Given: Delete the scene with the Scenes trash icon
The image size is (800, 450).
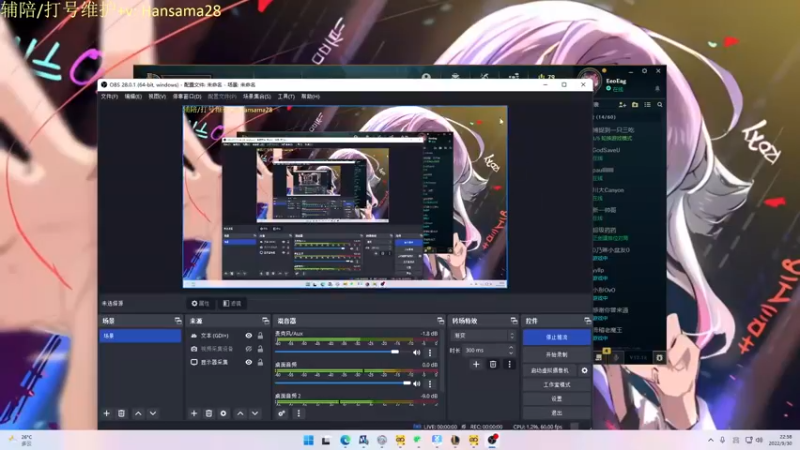Looking at the screenshot, I should pyautogui.click(x=121, y=413).
